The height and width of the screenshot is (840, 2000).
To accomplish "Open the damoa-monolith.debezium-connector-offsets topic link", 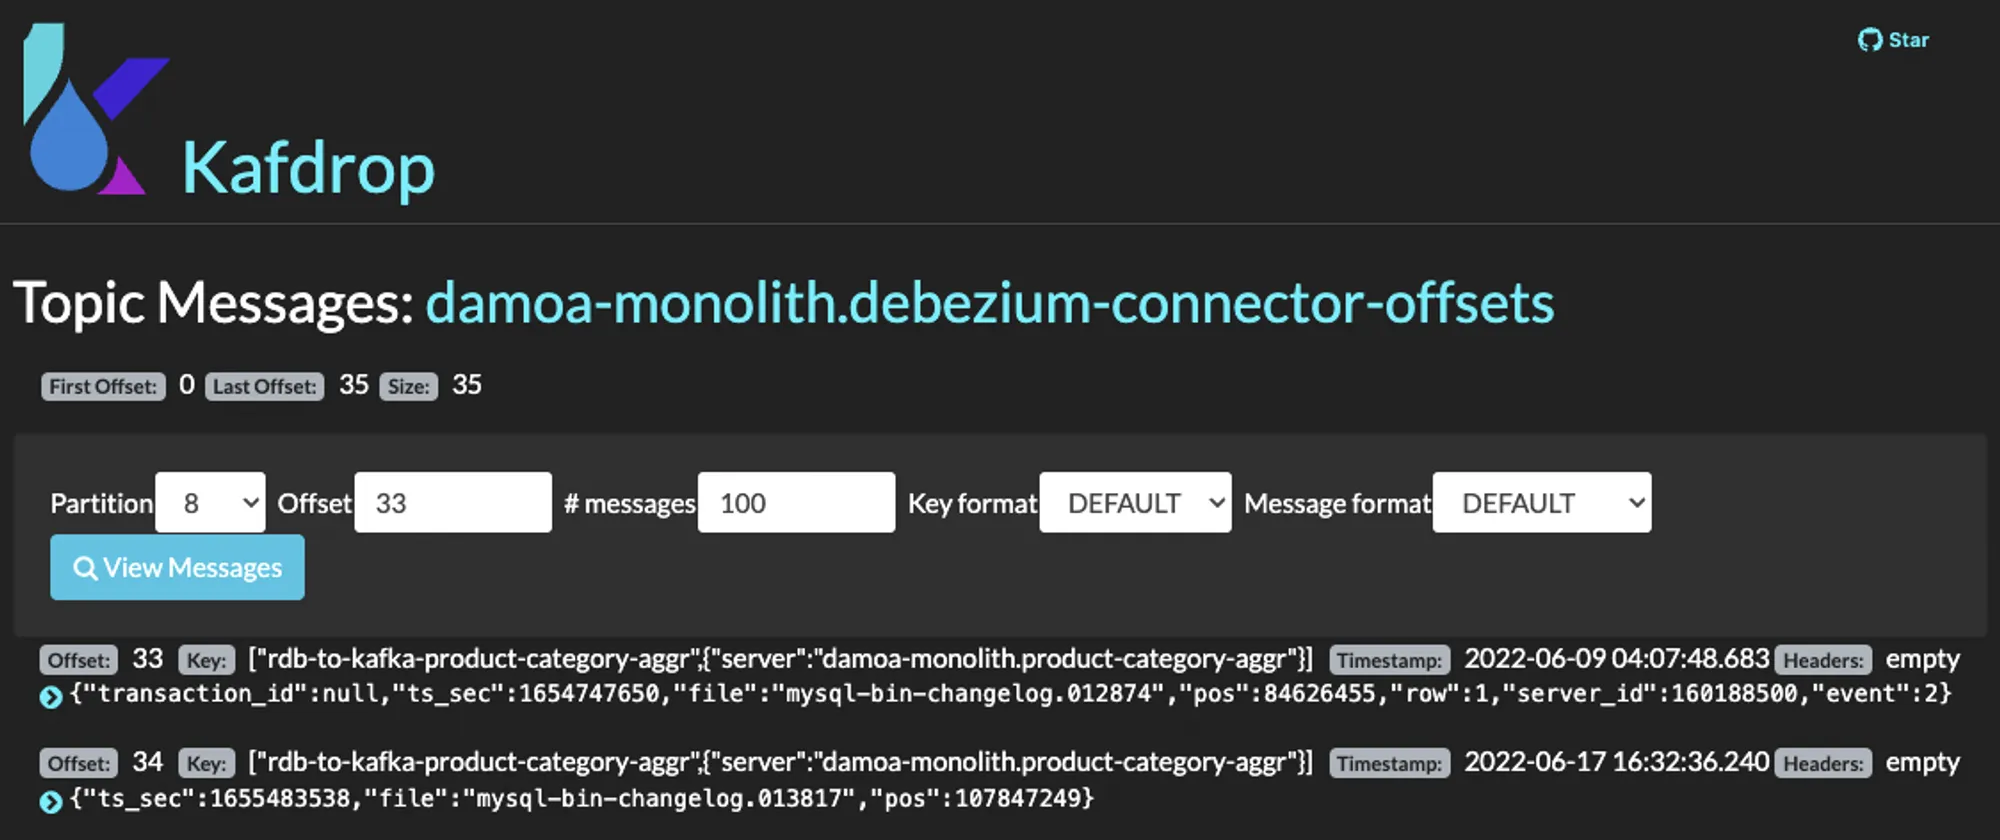I will click(989, 303).
